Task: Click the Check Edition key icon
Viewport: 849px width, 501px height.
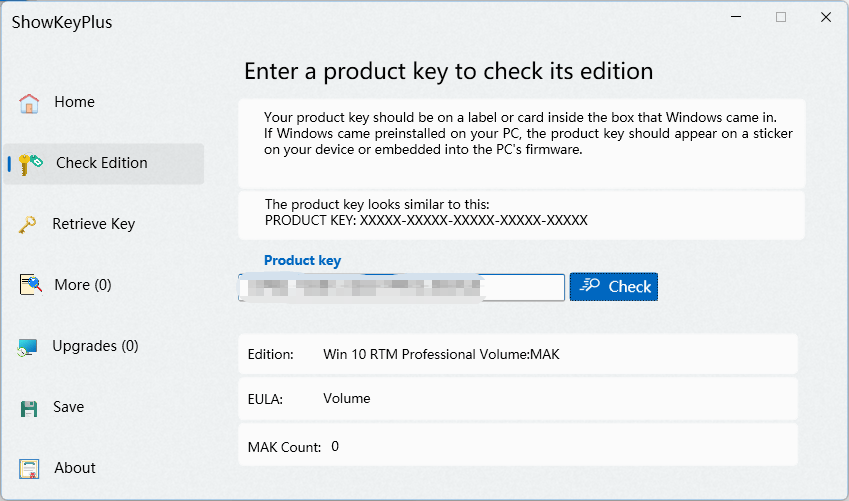Action: point(30,164)
